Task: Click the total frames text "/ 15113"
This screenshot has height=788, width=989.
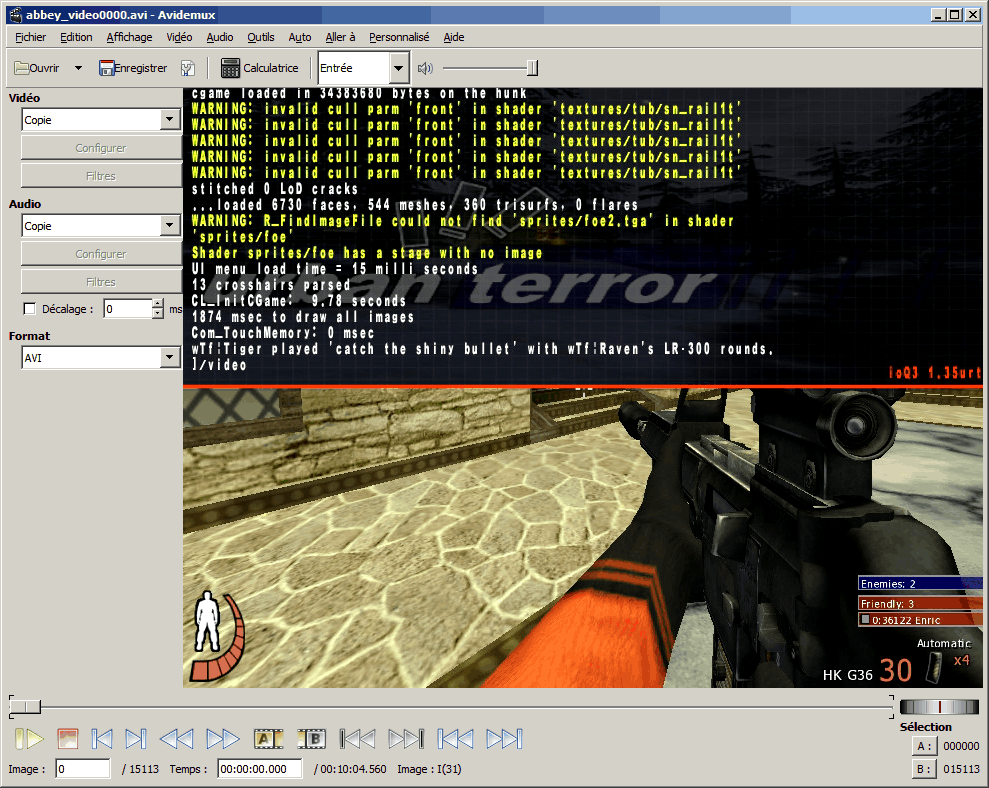Action: (x=141, y=769)
